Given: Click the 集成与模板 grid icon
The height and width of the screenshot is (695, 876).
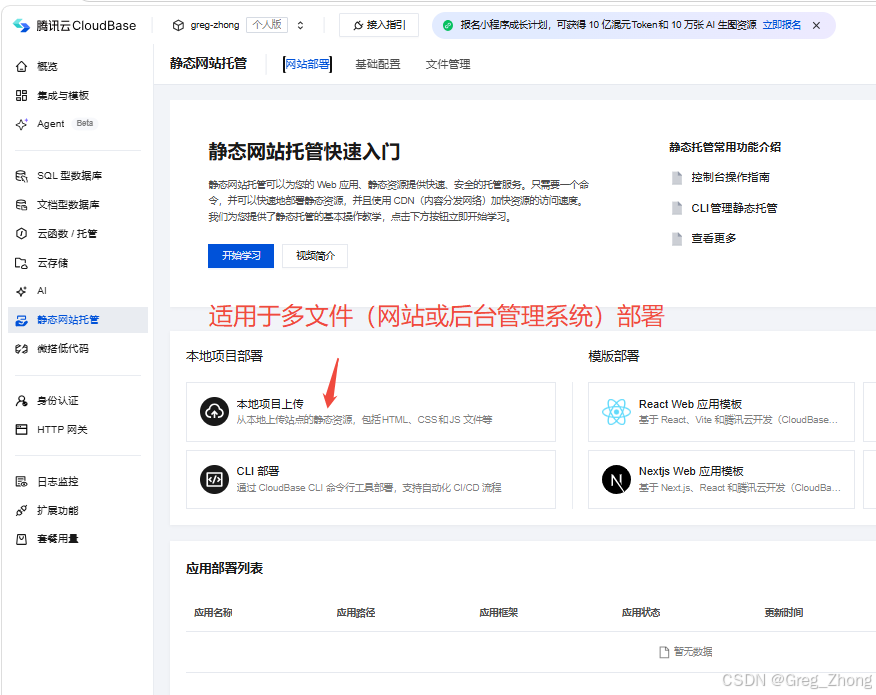Looking at the screenshot, I should coord(21,96).
